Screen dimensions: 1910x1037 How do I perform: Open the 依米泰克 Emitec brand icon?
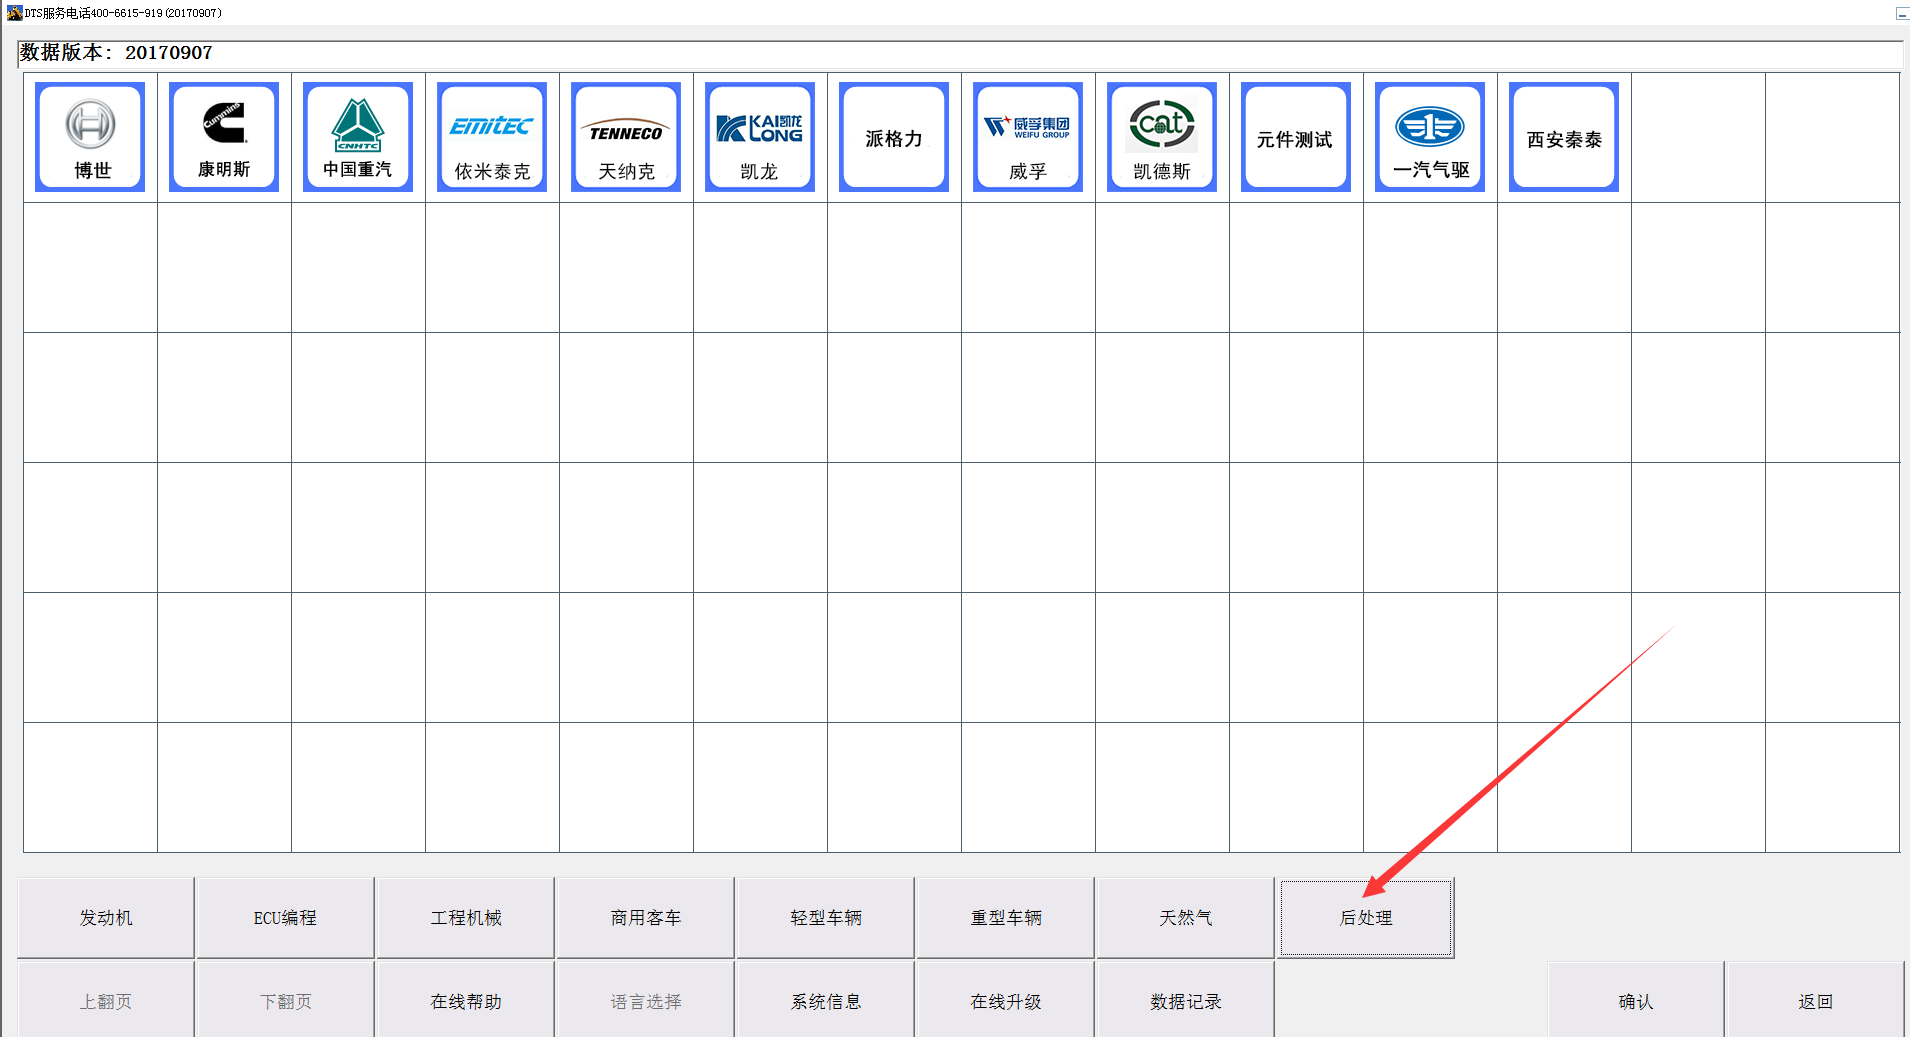(492, 137)
